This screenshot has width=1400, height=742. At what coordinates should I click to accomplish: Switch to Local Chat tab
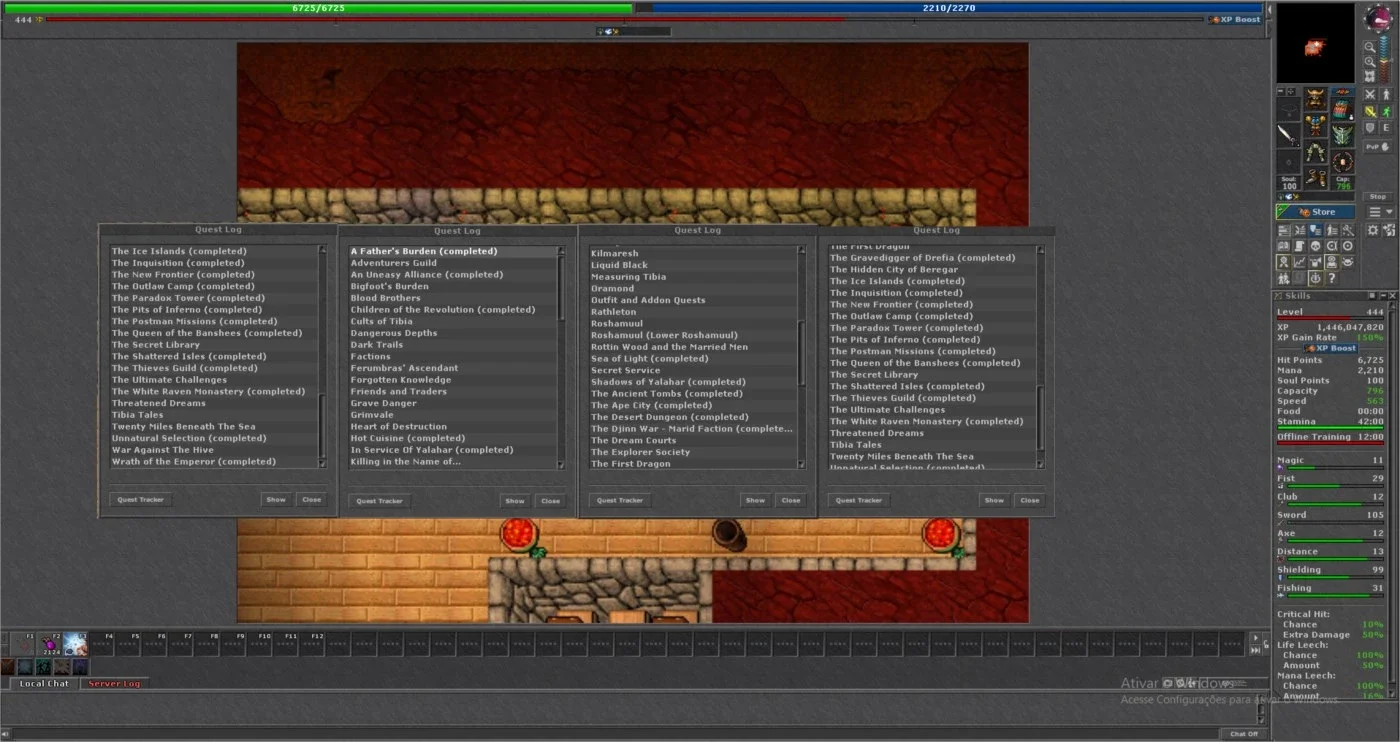pos(44,684)
